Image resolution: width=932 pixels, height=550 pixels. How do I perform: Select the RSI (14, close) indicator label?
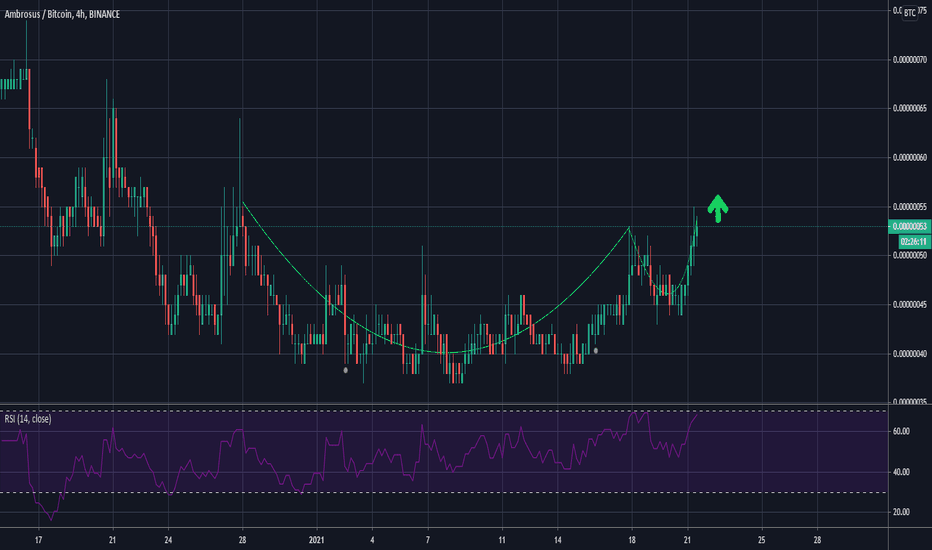[x=28, y=419]
